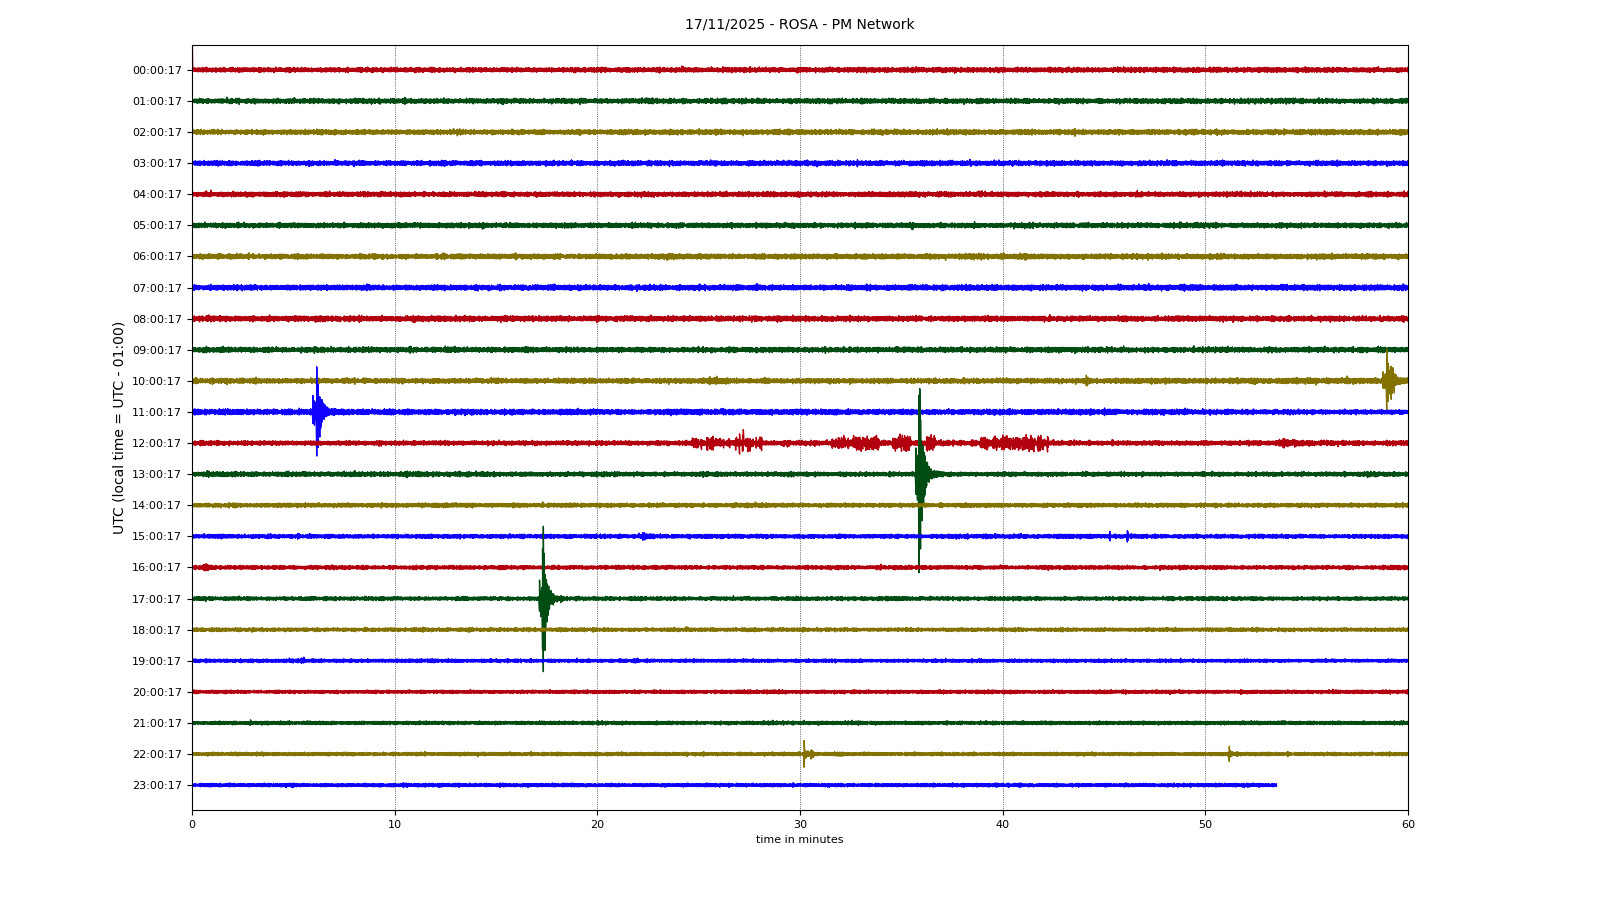Viewport: 1600px width, 900px height.
Task: Click the '30' tick on the x-axis
Action: (x=800, y=825)
